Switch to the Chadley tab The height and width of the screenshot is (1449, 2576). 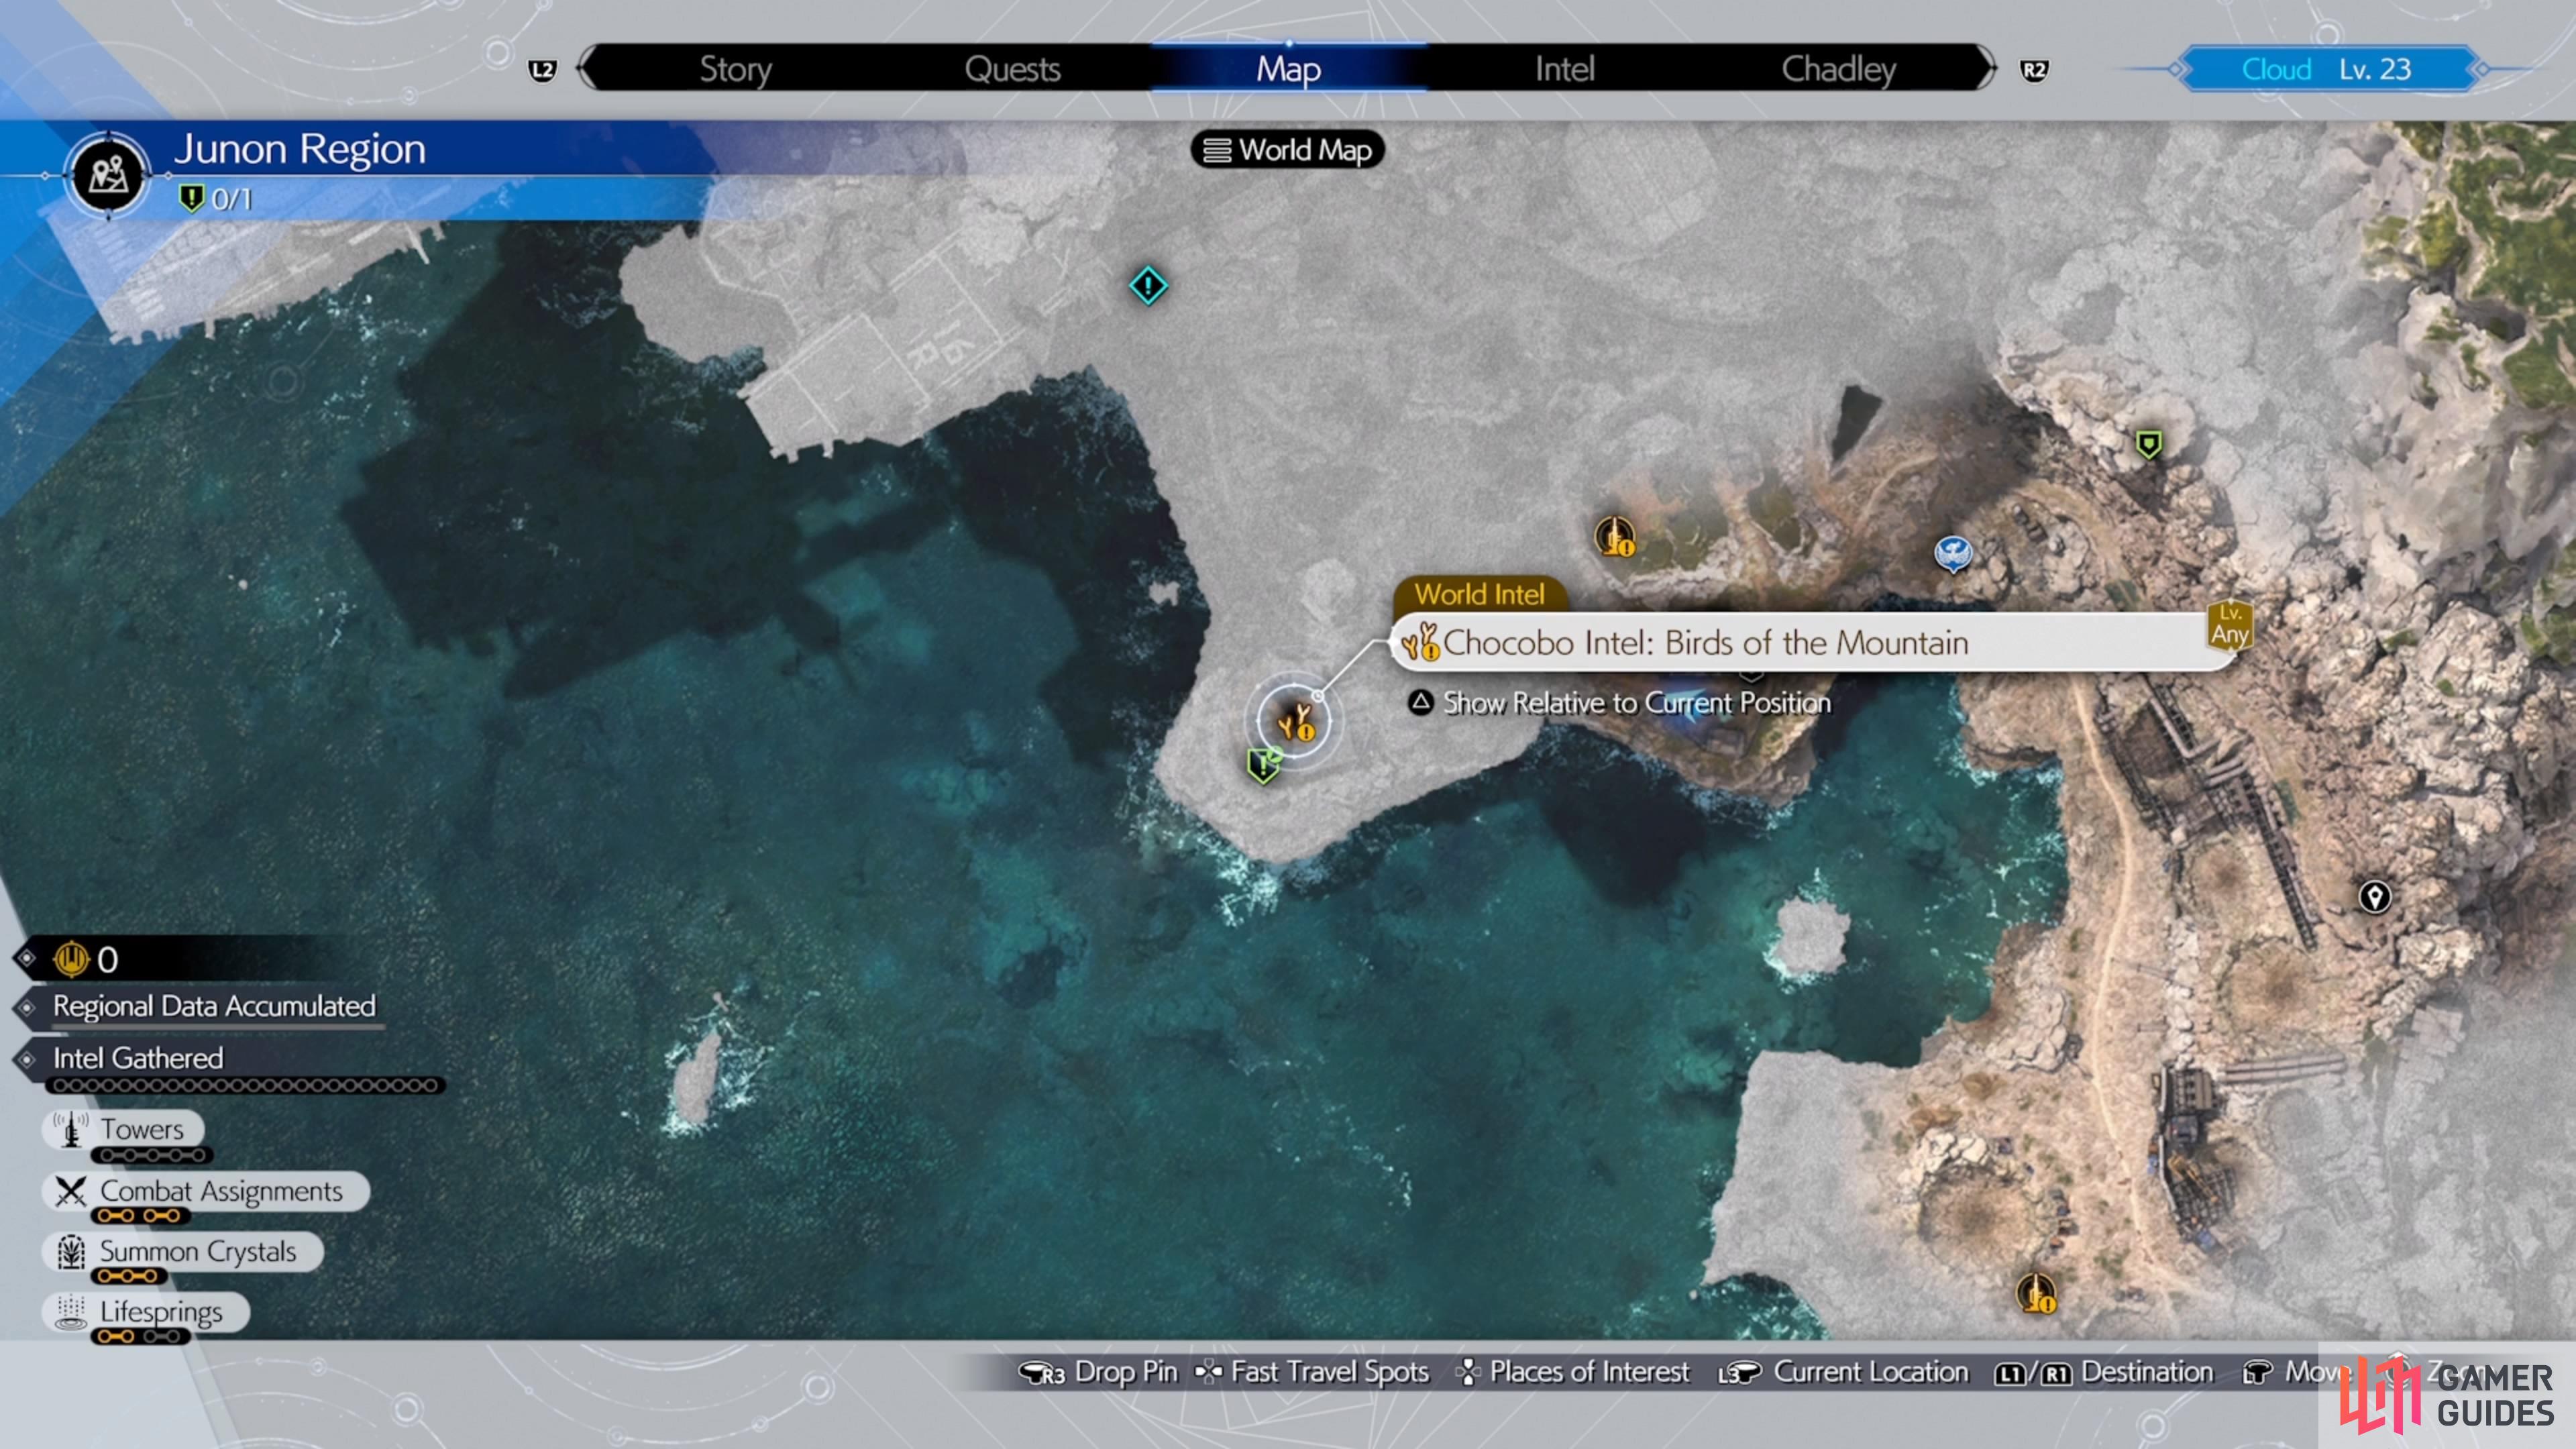(1838, 69)
